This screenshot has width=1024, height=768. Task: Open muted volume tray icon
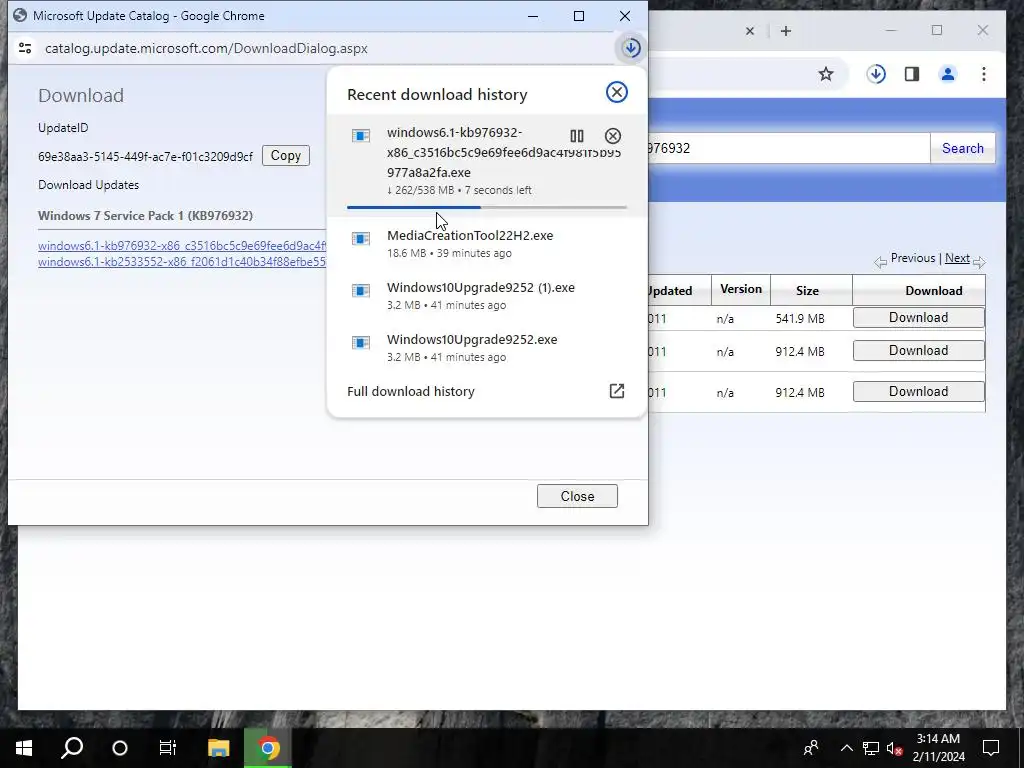coord(895,748)
